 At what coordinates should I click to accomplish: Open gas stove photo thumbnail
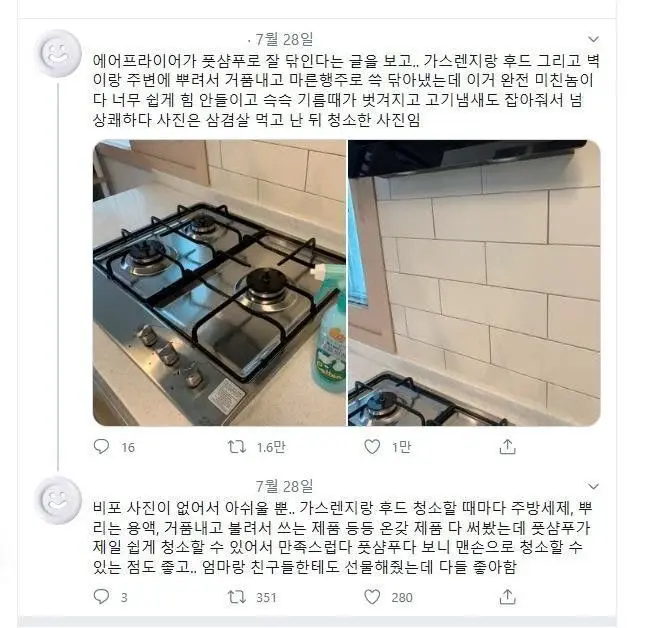click(x=220, y=283)
